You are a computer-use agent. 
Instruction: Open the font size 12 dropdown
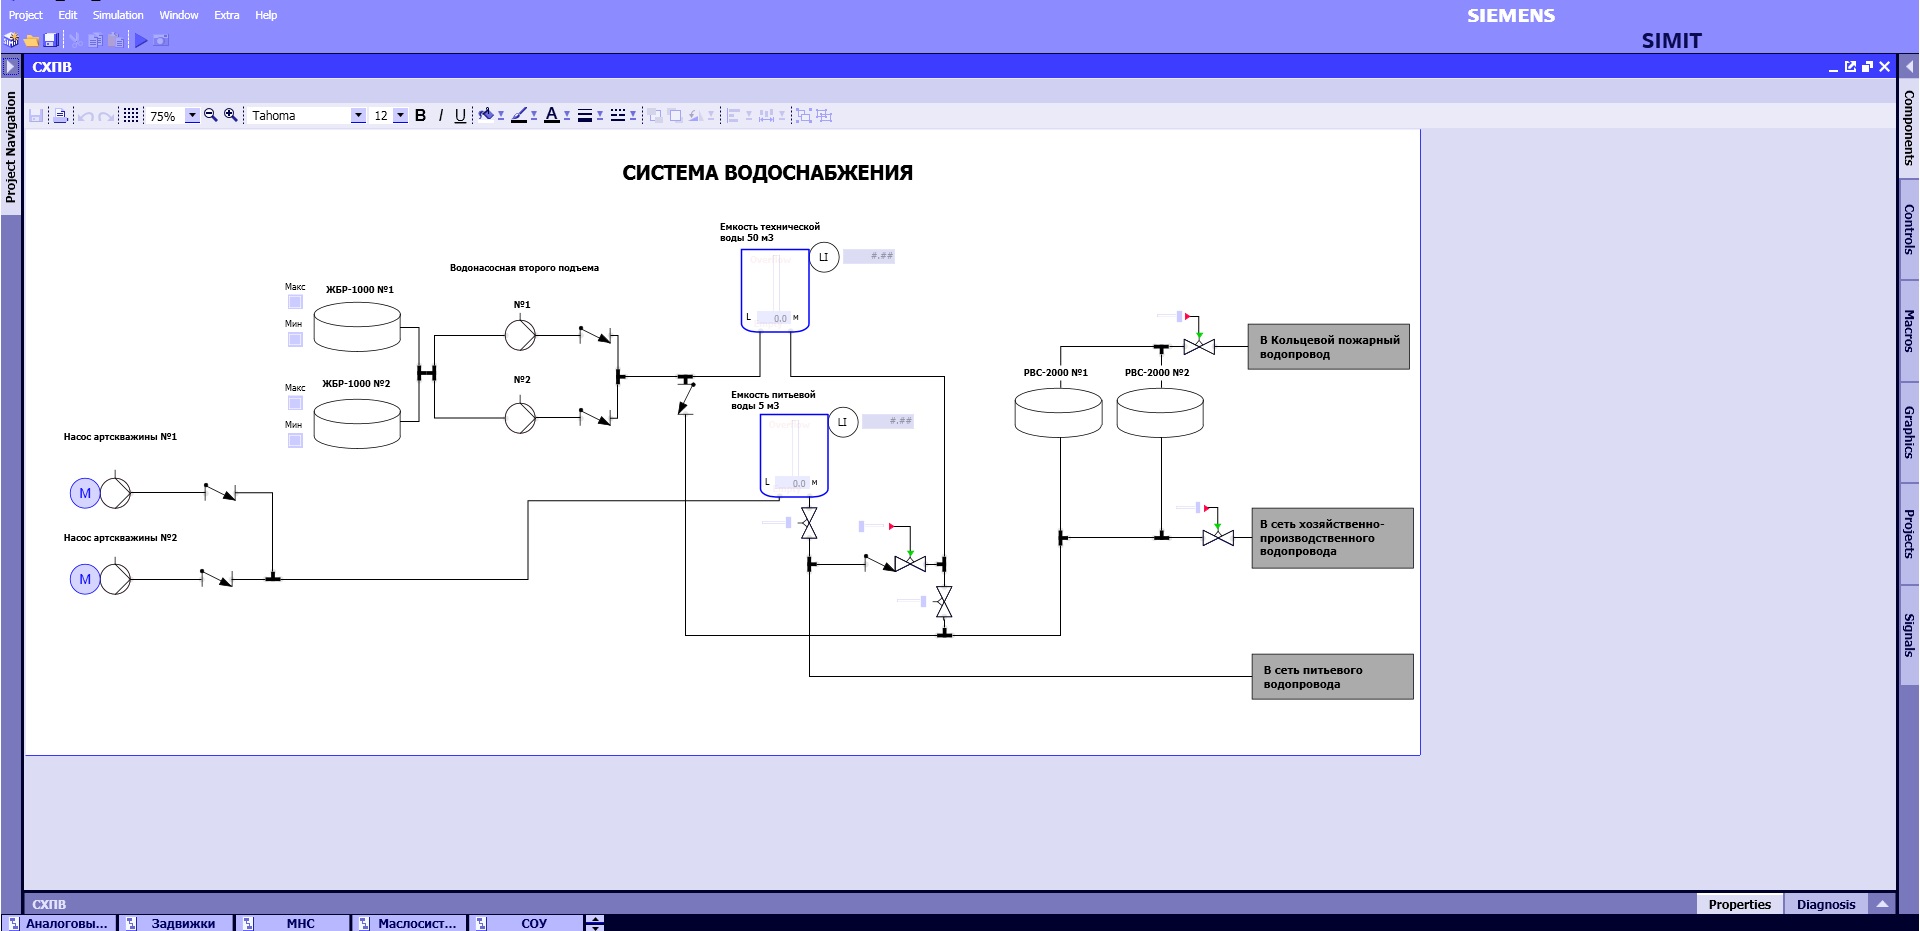(x=400, y=116)
